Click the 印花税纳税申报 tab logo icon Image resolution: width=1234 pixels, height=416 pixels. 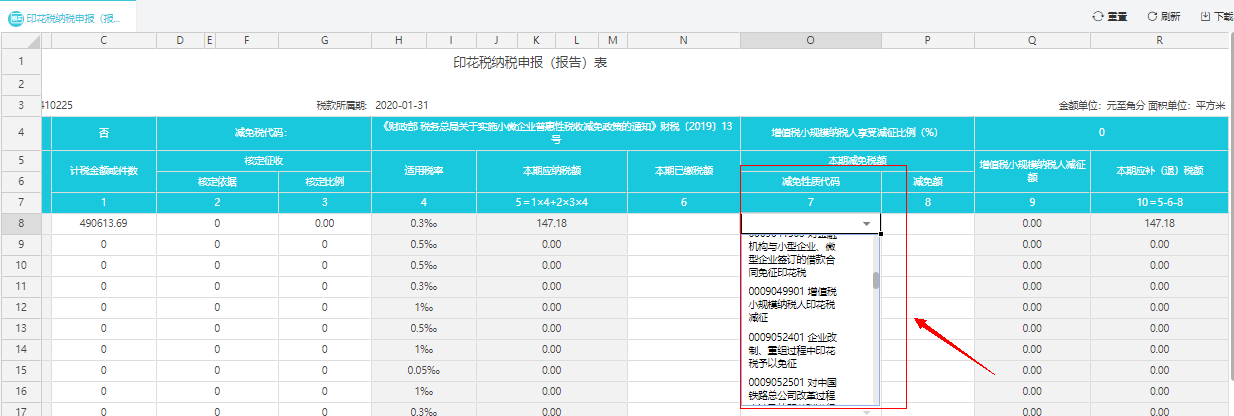pyautogui.click(x=16, y=17)
